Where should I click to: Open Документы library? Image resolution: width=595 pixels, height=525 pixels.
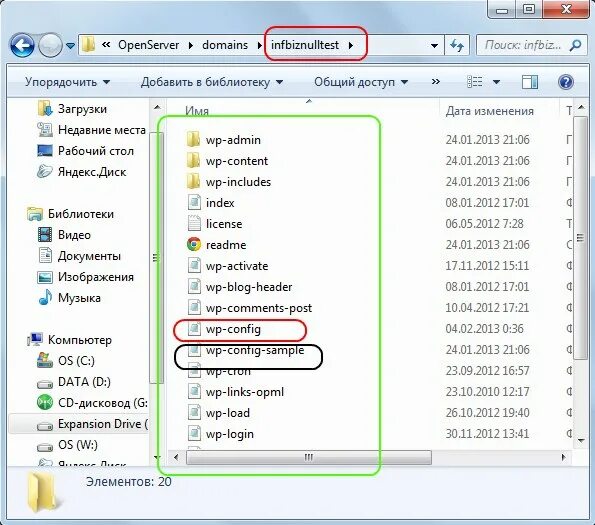pos(89,256)
